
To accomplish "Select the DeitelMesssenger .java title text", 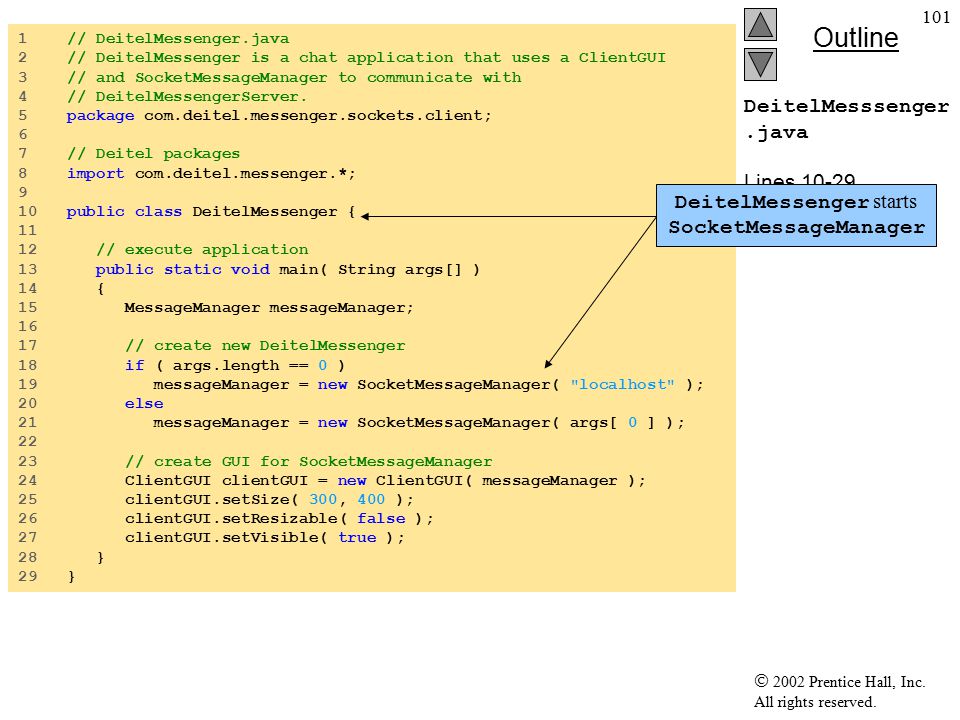I will (846, 119).
